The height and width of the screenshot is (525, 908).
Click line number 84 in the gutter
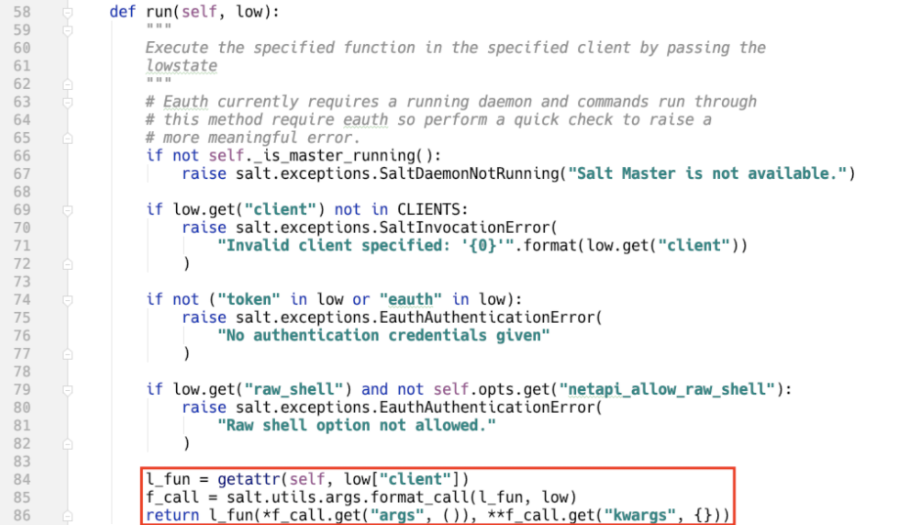click(x=20, y=479)
